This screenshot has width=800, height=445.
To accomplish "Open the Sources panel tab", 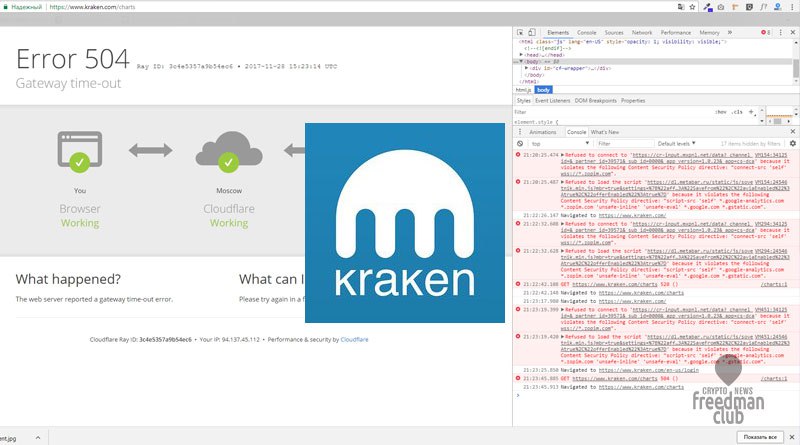I will pos(614,32).
